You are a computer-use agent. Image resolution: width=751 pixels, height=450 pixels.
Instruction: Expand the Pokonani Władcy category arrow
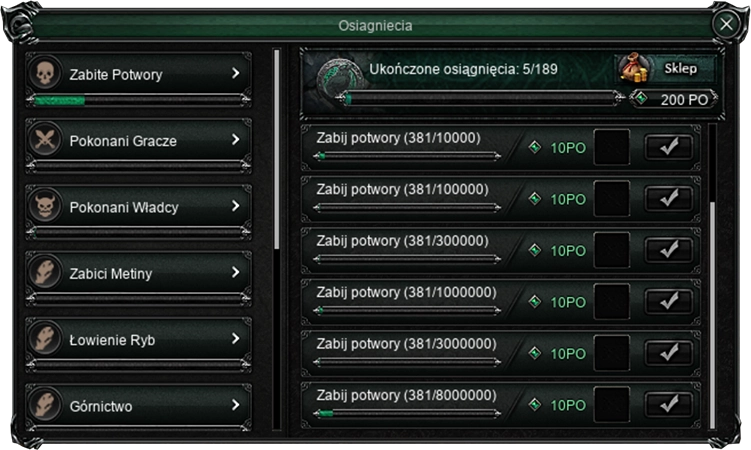tap(236, 207)
